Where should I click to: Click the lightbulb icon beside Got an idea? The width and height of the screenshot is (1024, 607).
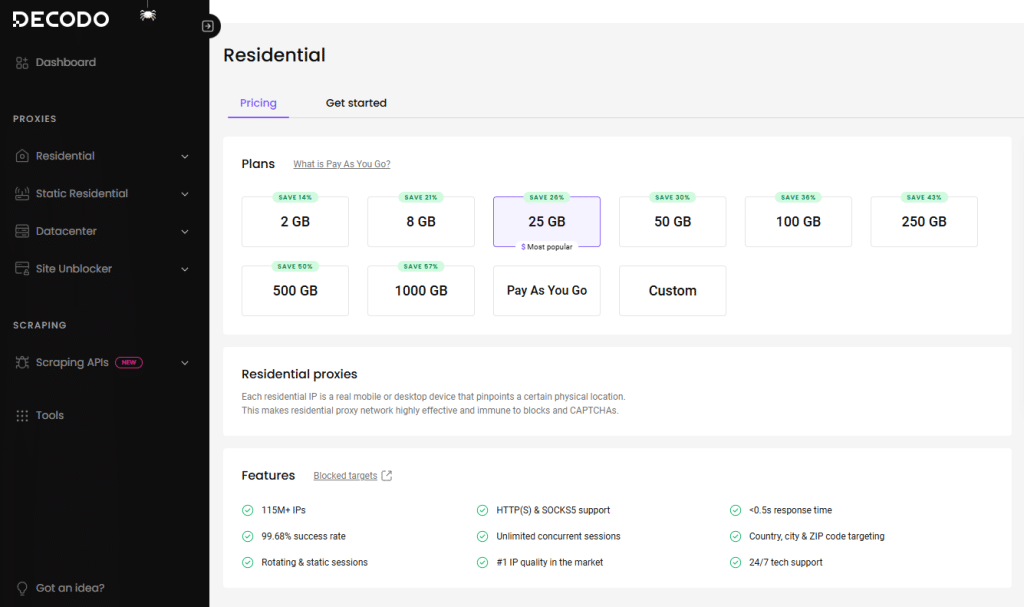pos(22,588)
